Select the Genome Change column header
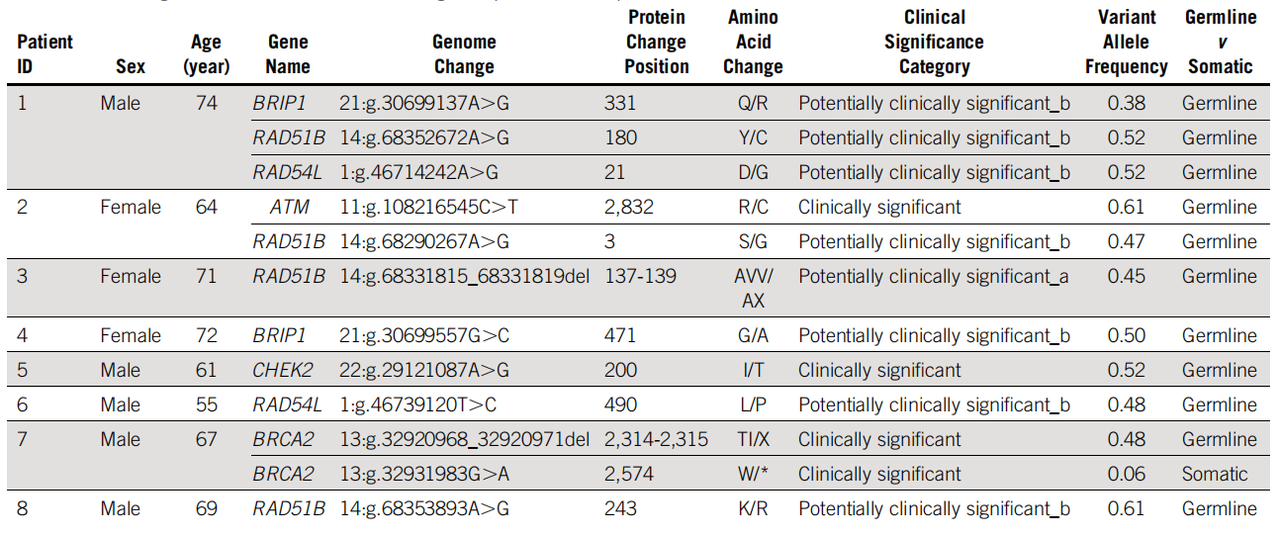The height and width of the screenshot is (537, 1280). coord(463,54)
